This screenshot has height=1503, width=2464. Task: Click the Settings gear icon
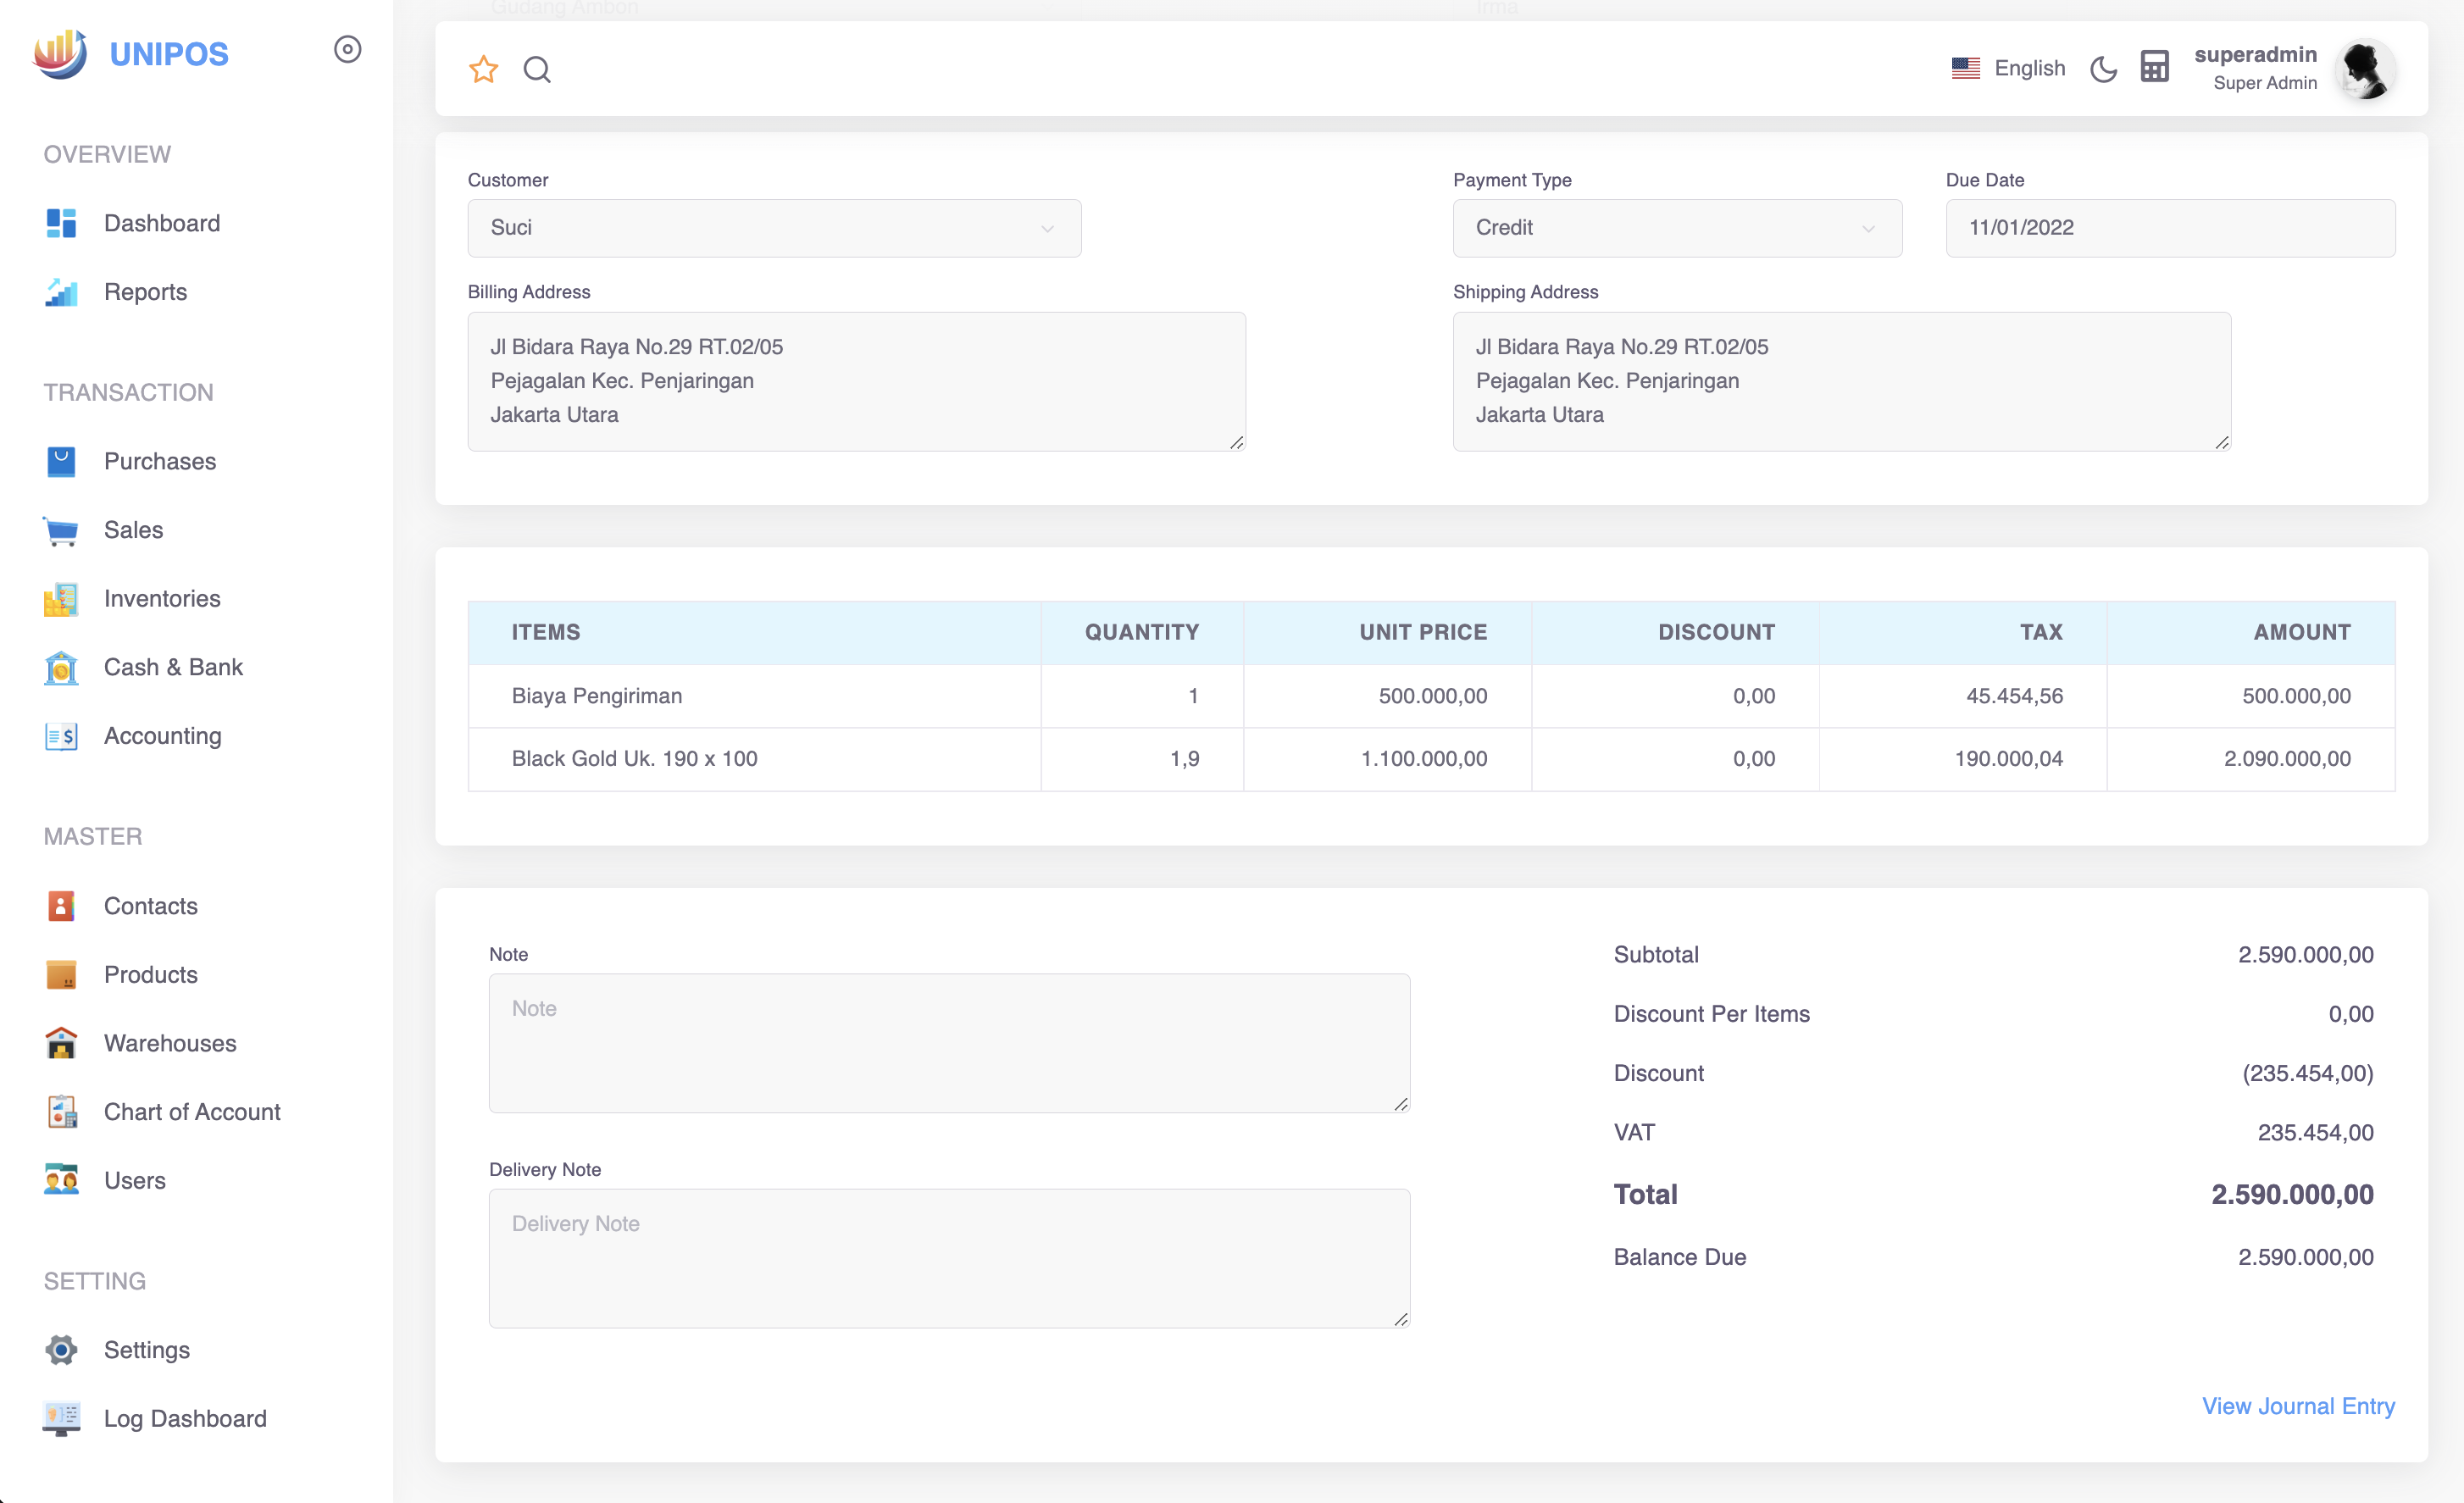pos(61,1350)
